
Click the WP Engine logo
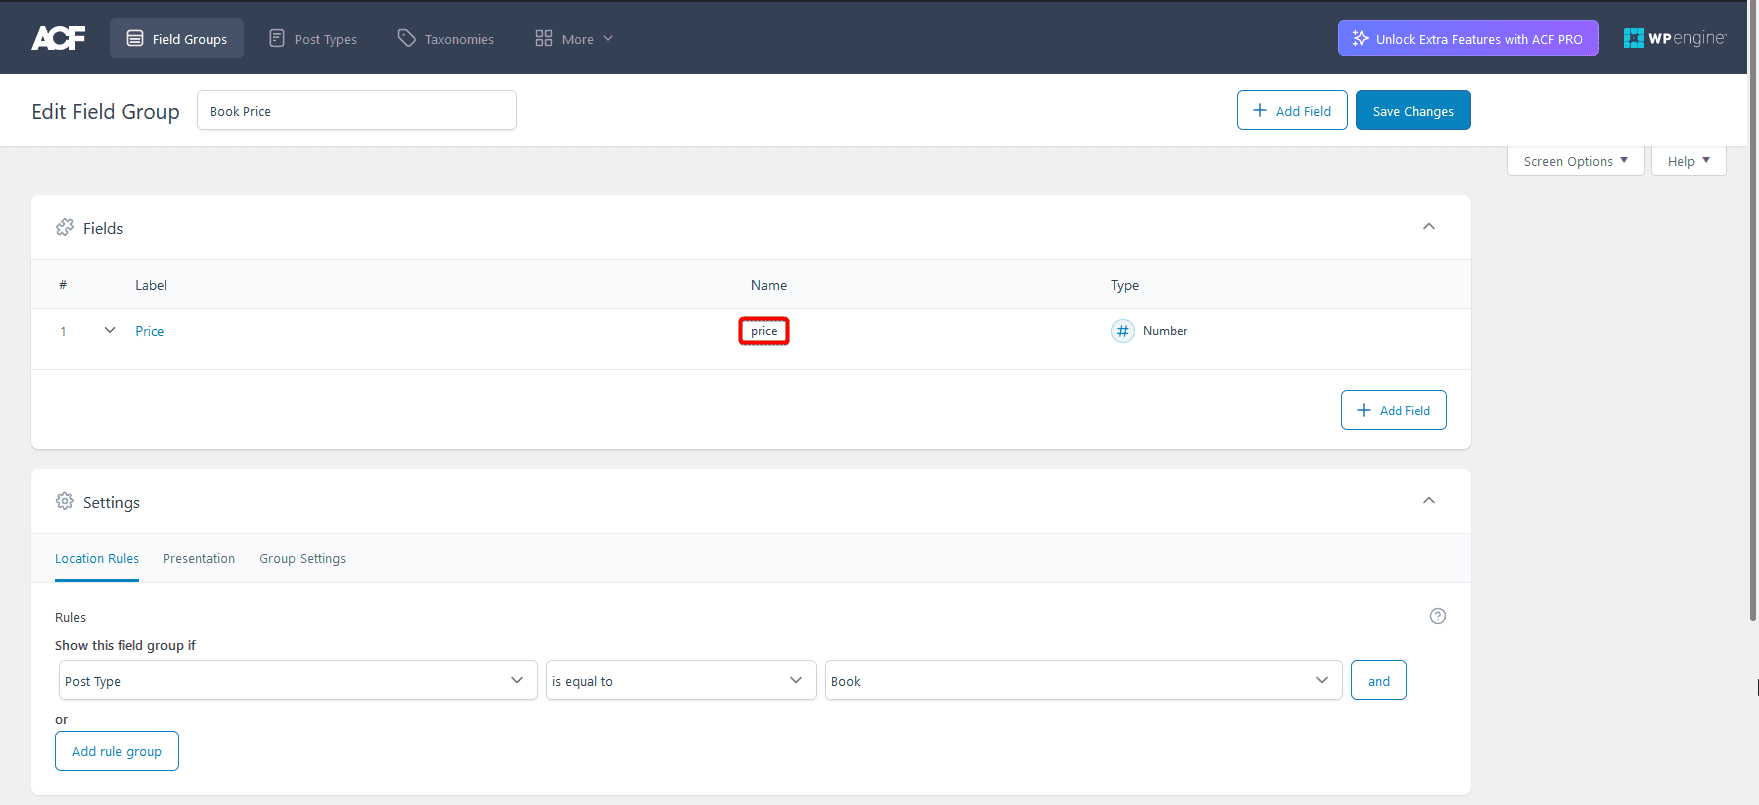[x=1674, y=38]
